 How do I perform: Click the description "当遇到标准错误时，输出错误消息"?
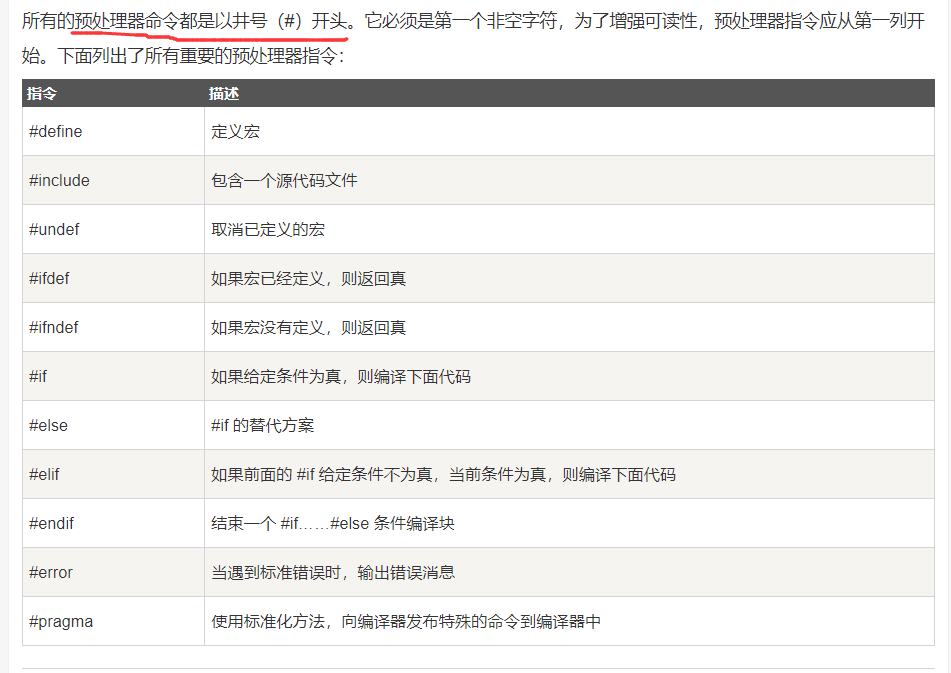pos(332,573)
